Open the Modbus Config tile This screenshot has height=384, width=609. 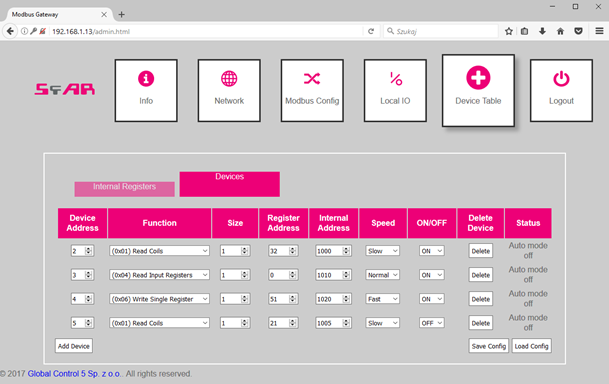(312, 90)
